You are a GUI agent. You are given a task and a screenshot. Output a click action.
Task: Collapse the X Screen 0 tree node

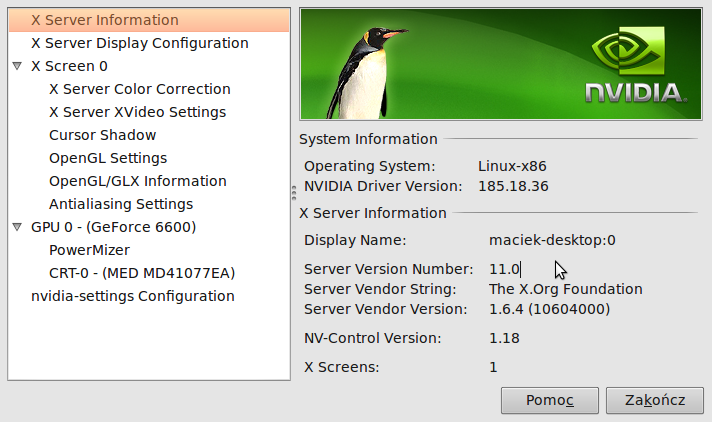[x=17, y=66]
